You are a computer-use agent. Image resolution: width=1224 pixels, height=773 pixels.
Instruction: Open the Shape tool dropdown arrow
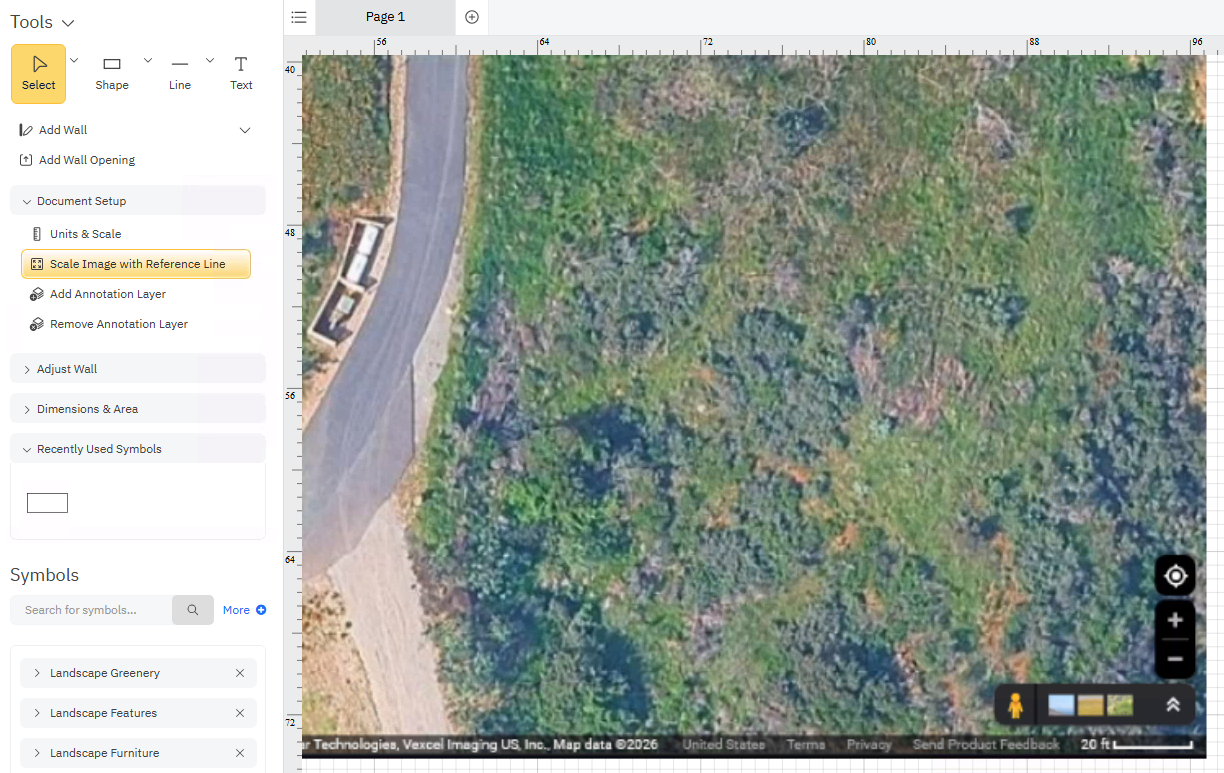click(x=148, y=60)
